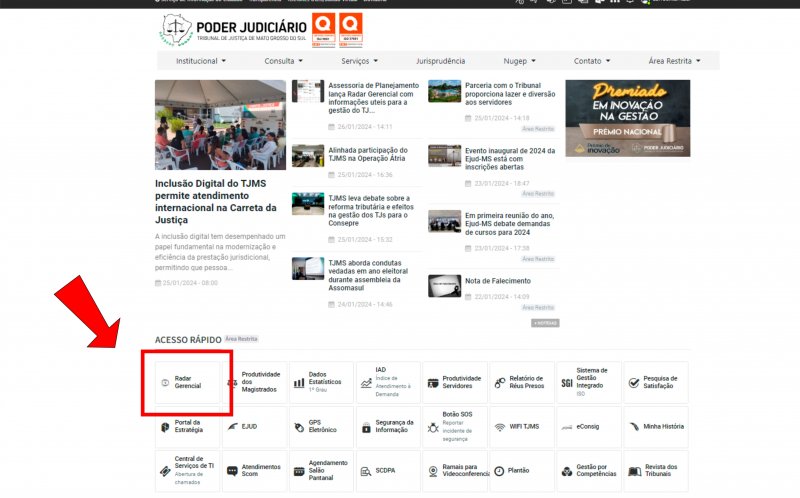800x498 pixels.
Task: Click the Botão SOS bug icon
Action: 433,427
